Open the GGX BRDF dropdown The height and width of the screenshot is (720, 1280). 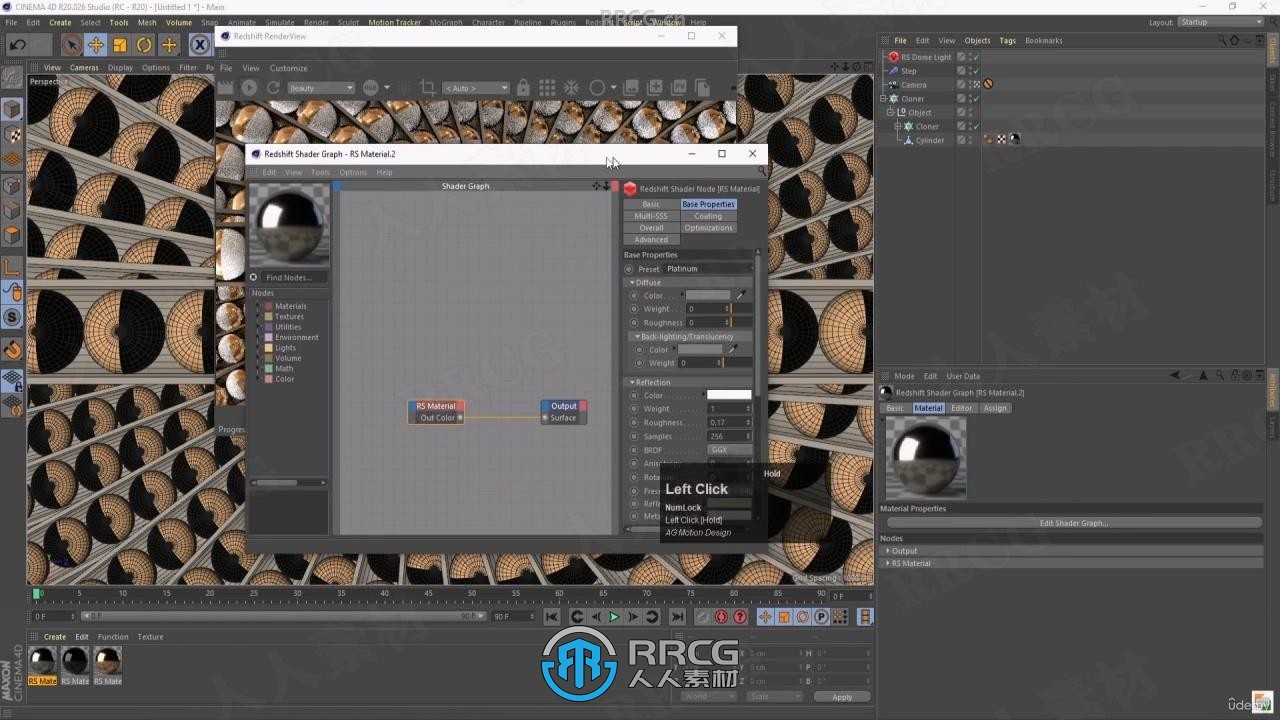tap(729, 450)
